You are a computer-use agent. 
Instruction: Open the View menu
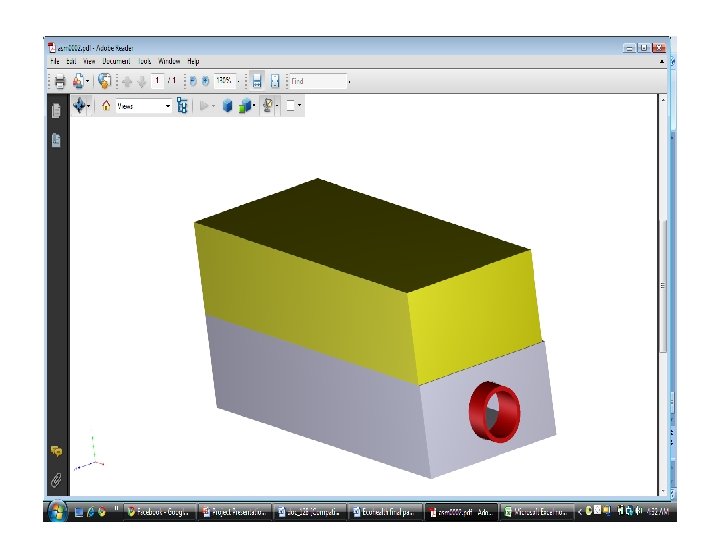[x=89, y=61]
